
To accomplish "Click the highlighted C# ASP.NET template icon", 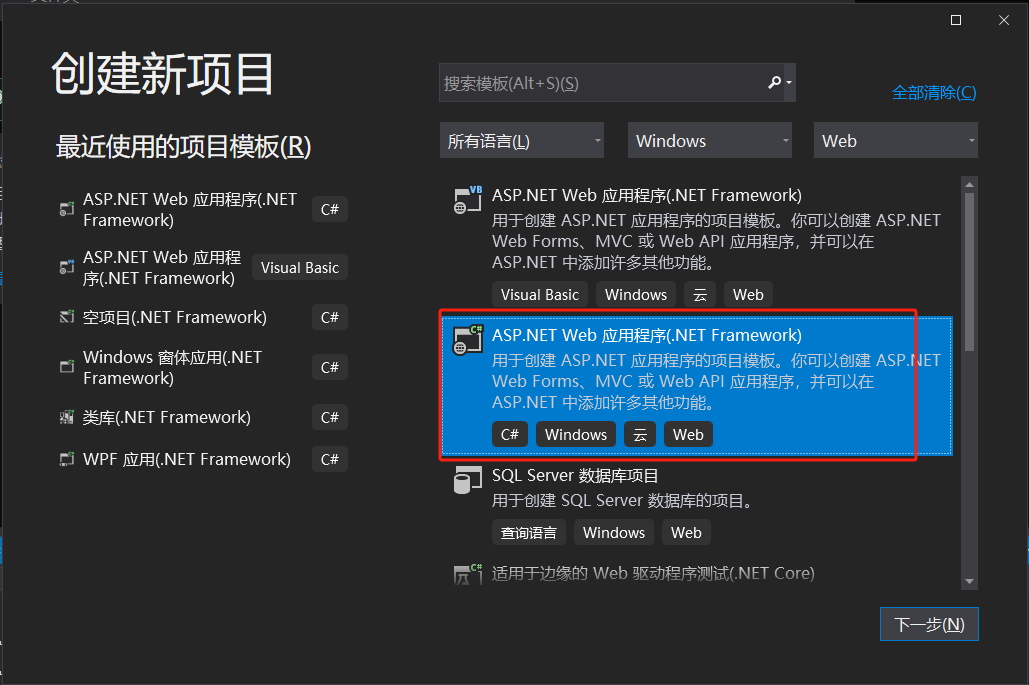I will (x=467, y=339).
